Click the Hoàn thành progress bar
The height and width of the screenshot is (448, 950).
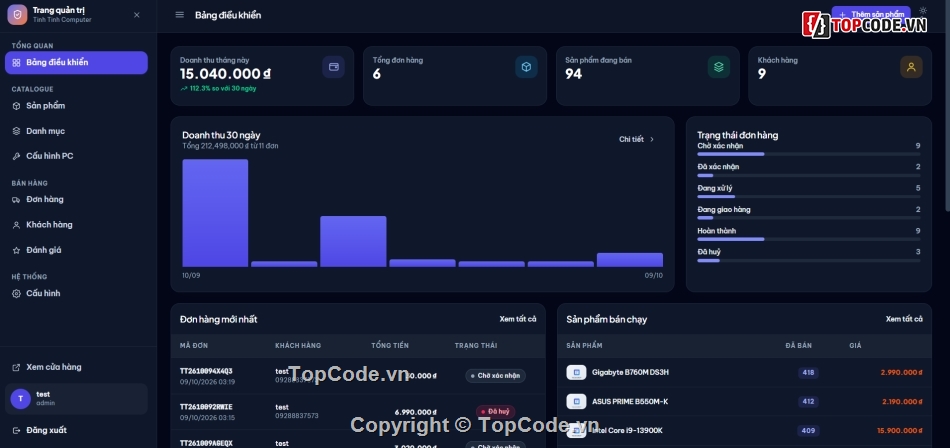[809, 239]
